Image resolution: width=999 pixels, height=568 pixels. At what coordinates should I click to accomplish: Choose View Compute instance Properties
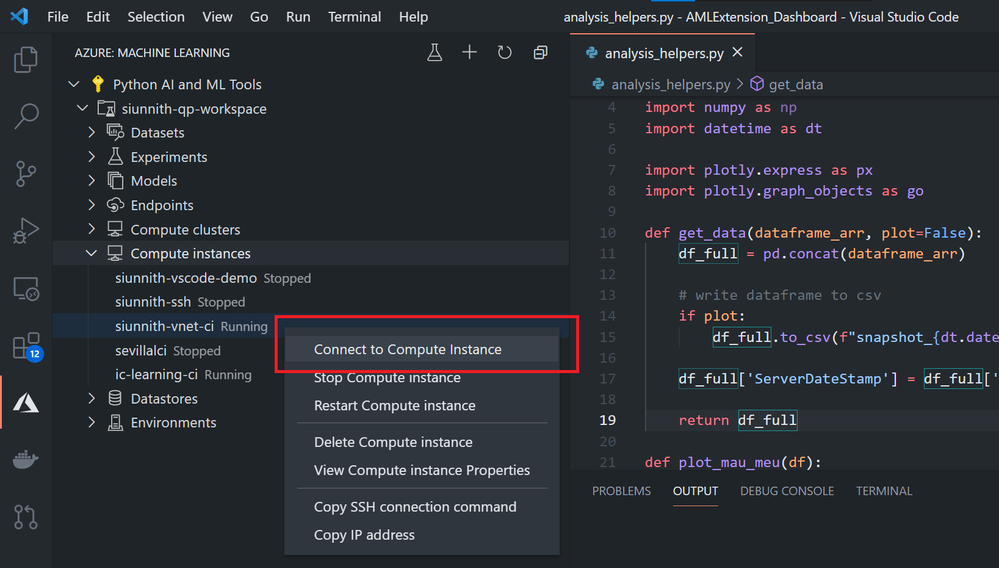pos(422,470)
